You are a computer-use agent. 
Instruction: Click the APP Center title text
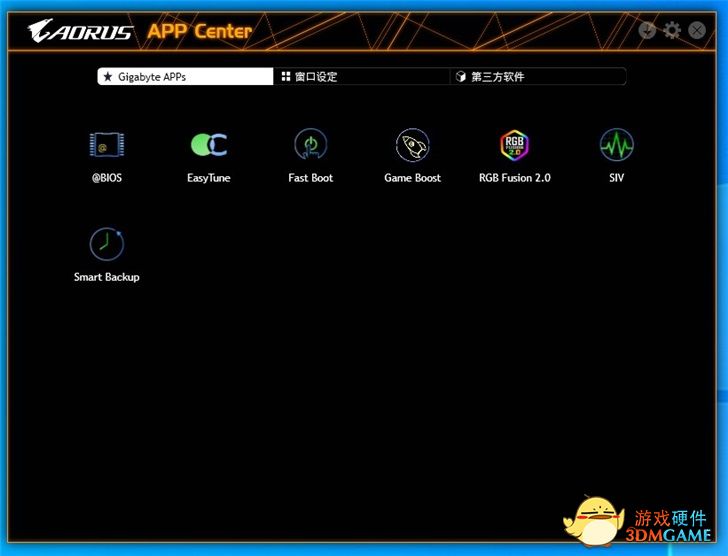click(x=200, y=31)
